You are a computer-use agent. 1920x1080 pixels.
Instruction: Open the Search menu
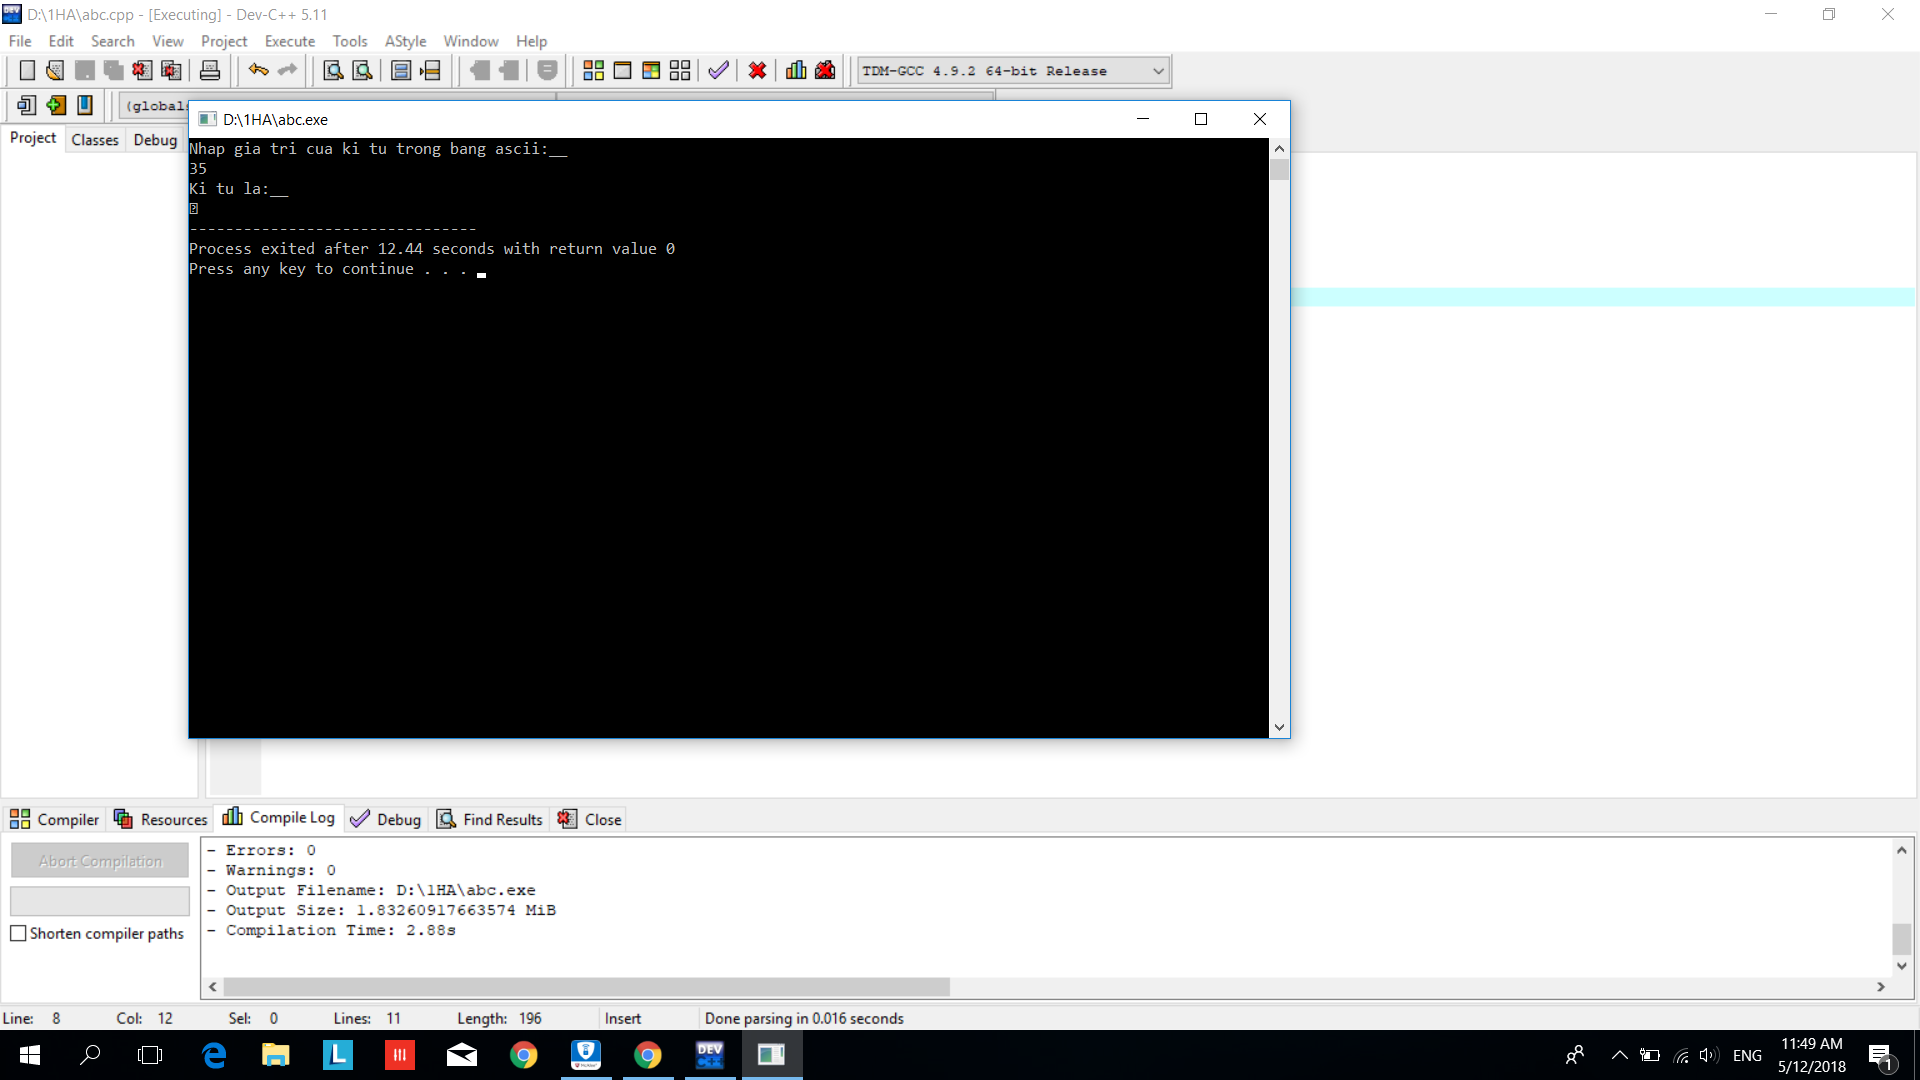(x=112, y=41)
